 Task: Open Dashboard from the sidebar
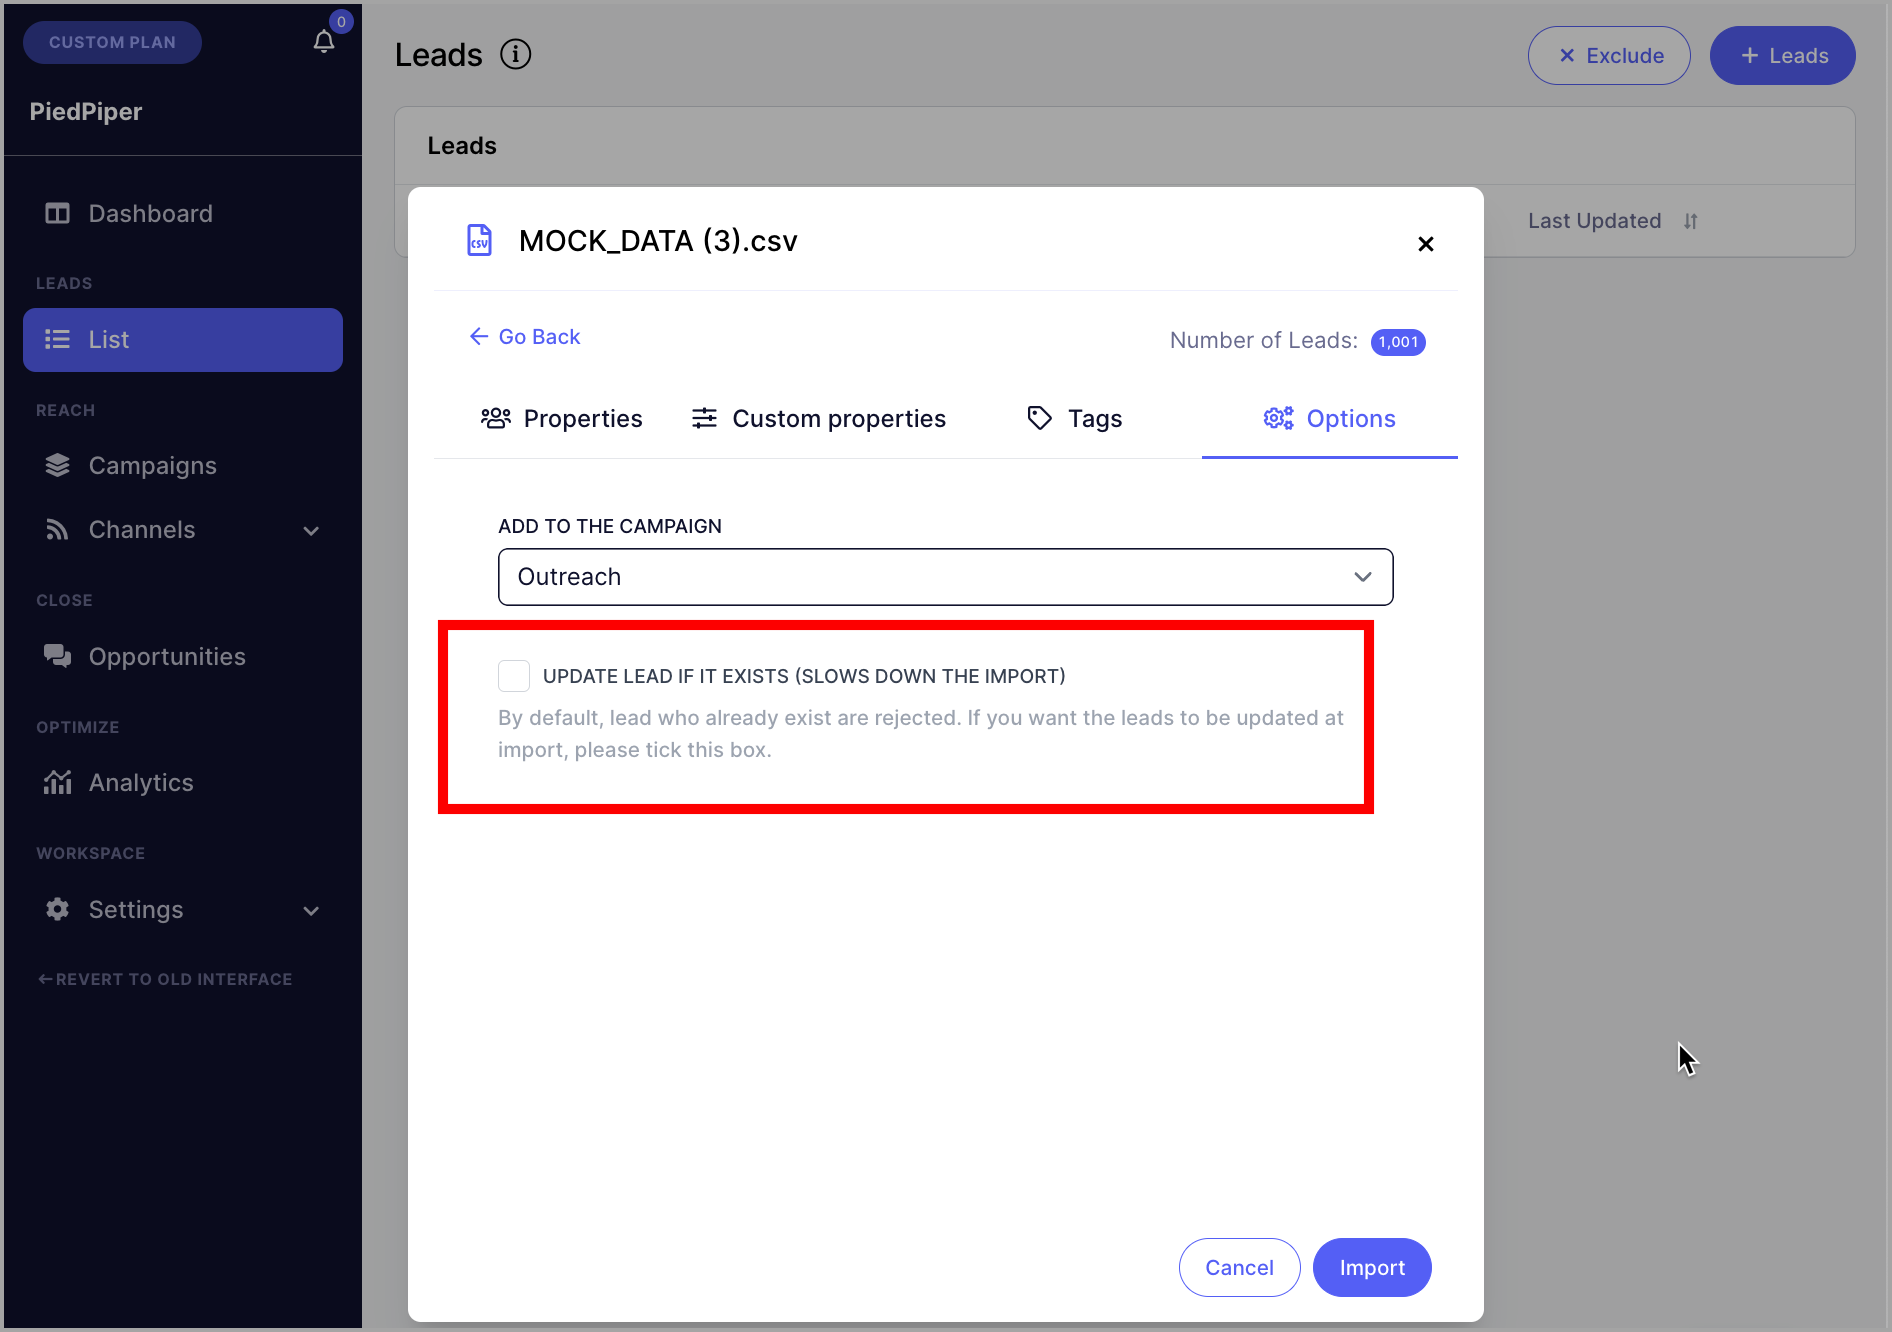pos(183,213)
